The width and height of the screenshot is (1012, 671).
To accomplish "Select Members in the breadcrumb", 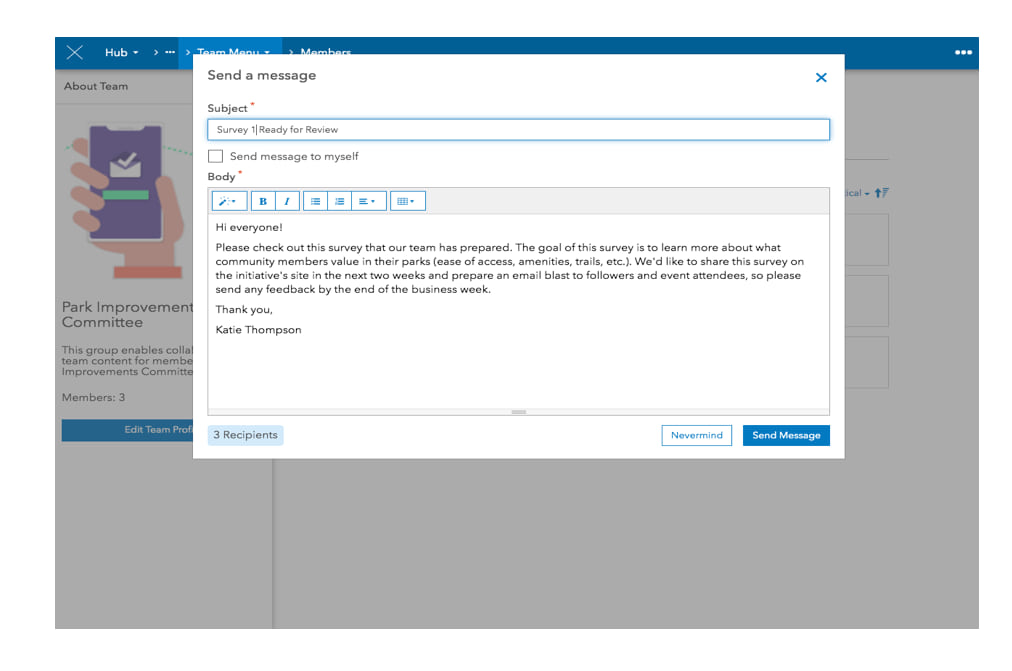I will pos(325,52).
